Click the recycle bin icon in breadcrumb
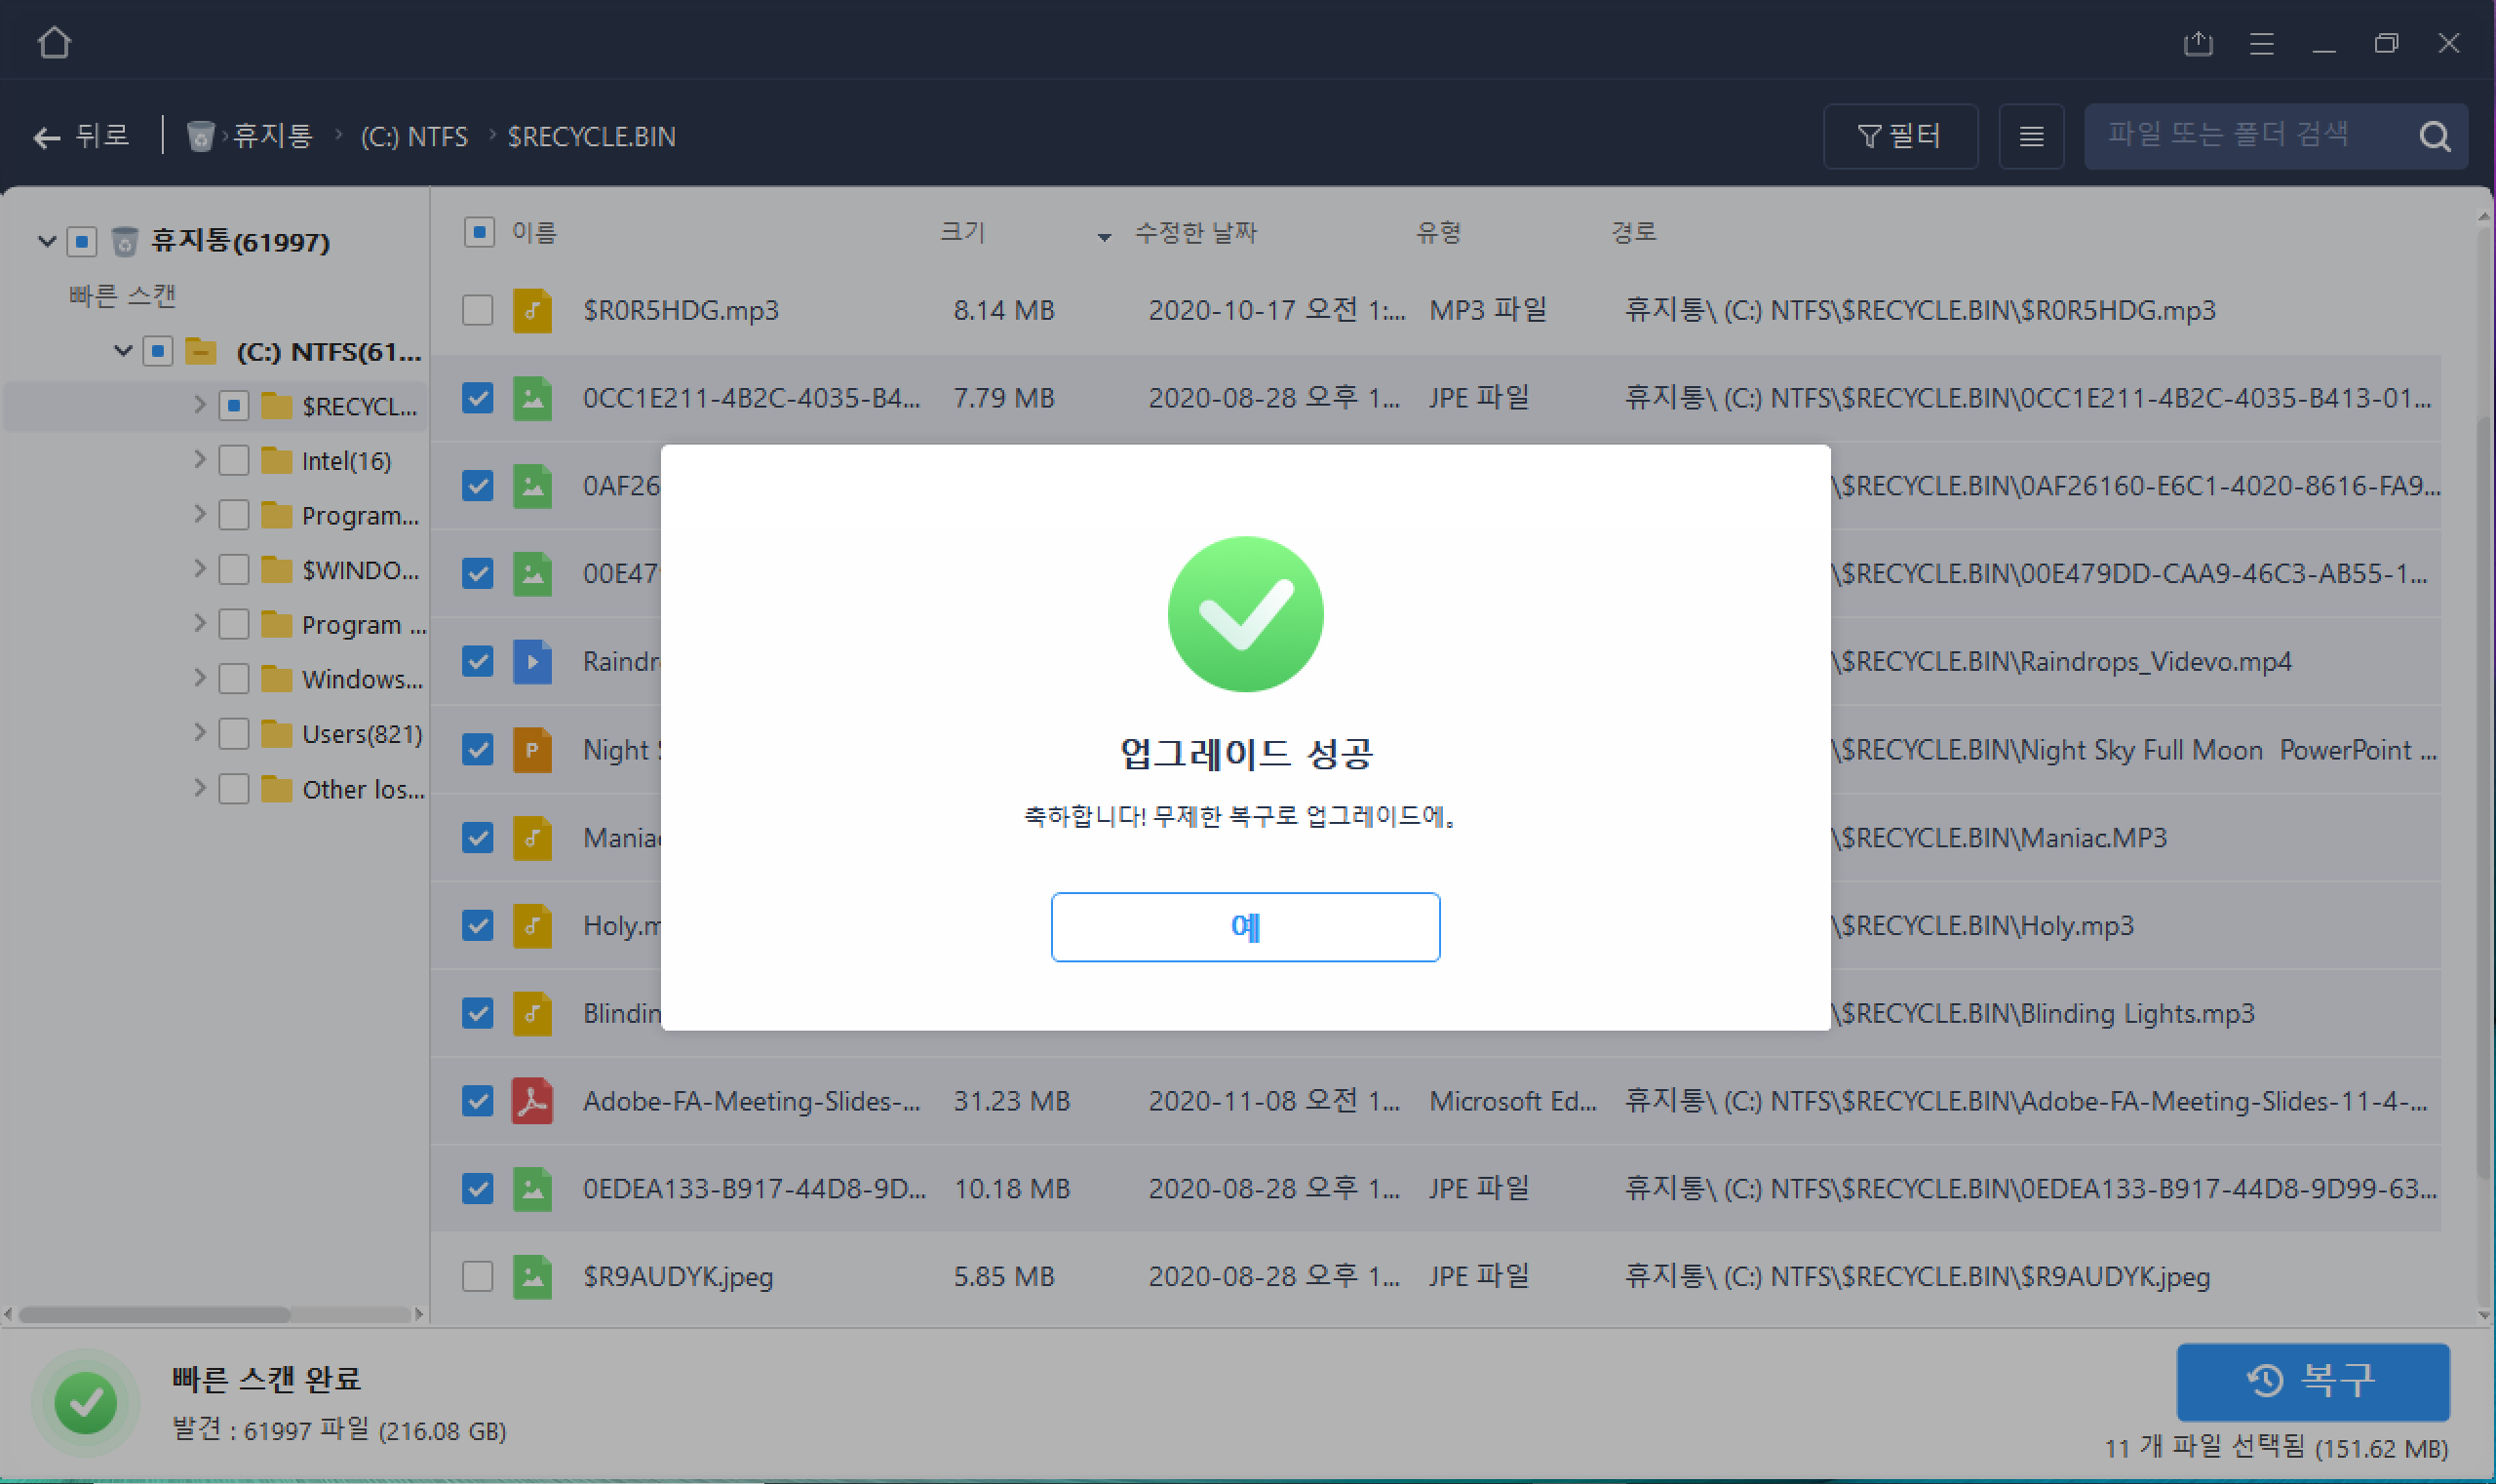The height and width of the screenshot is (1484, 2496). (201, 136)
